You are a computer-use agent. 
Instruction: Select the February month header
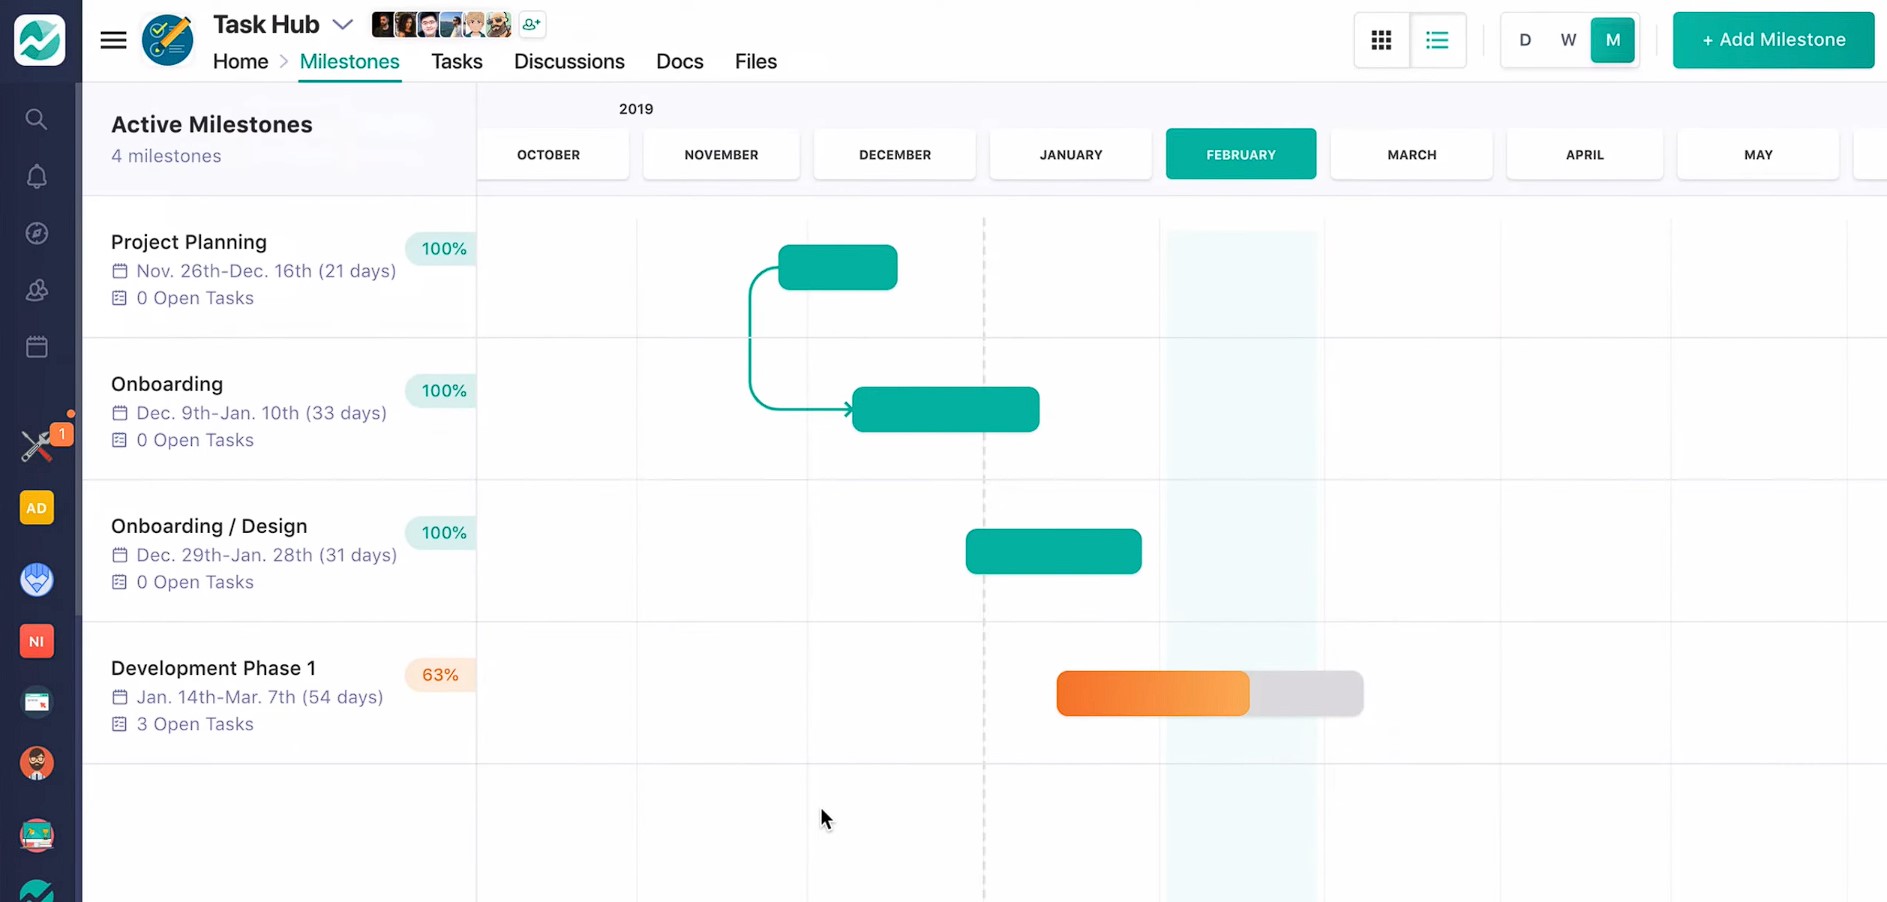coord(1241,154)
